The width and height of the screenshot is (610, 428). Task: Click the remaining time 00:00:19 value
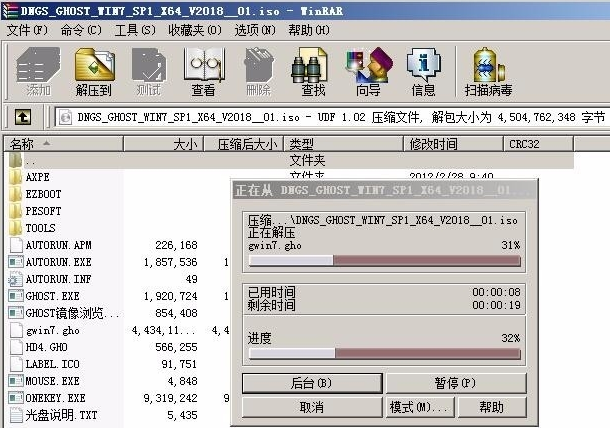(x=496, y=305)
